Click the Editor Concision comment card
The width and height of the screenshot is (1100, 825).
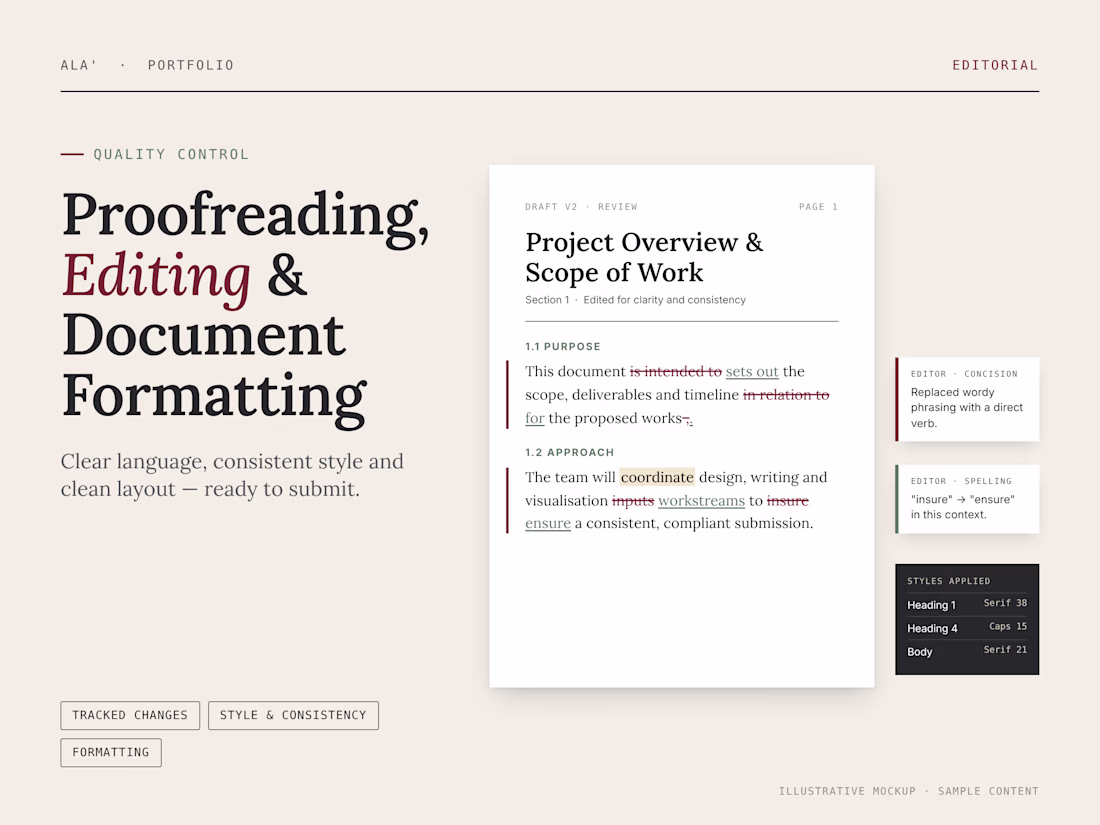pos(967,399)
